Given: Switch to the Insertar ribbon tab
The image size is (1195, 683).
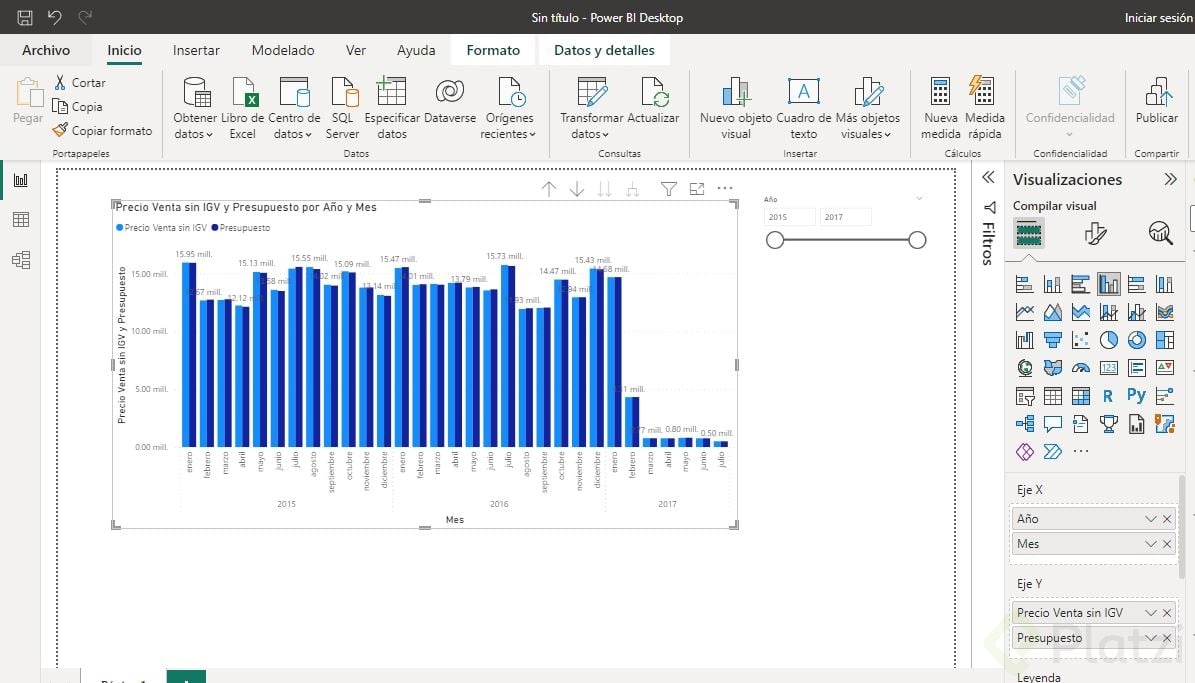Looking at the screenshot, I should point(196,50).
